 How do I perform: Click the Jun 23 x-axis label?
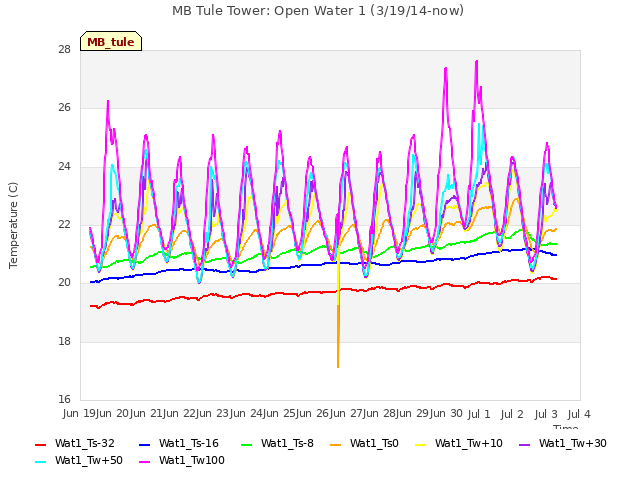(212, 414)
